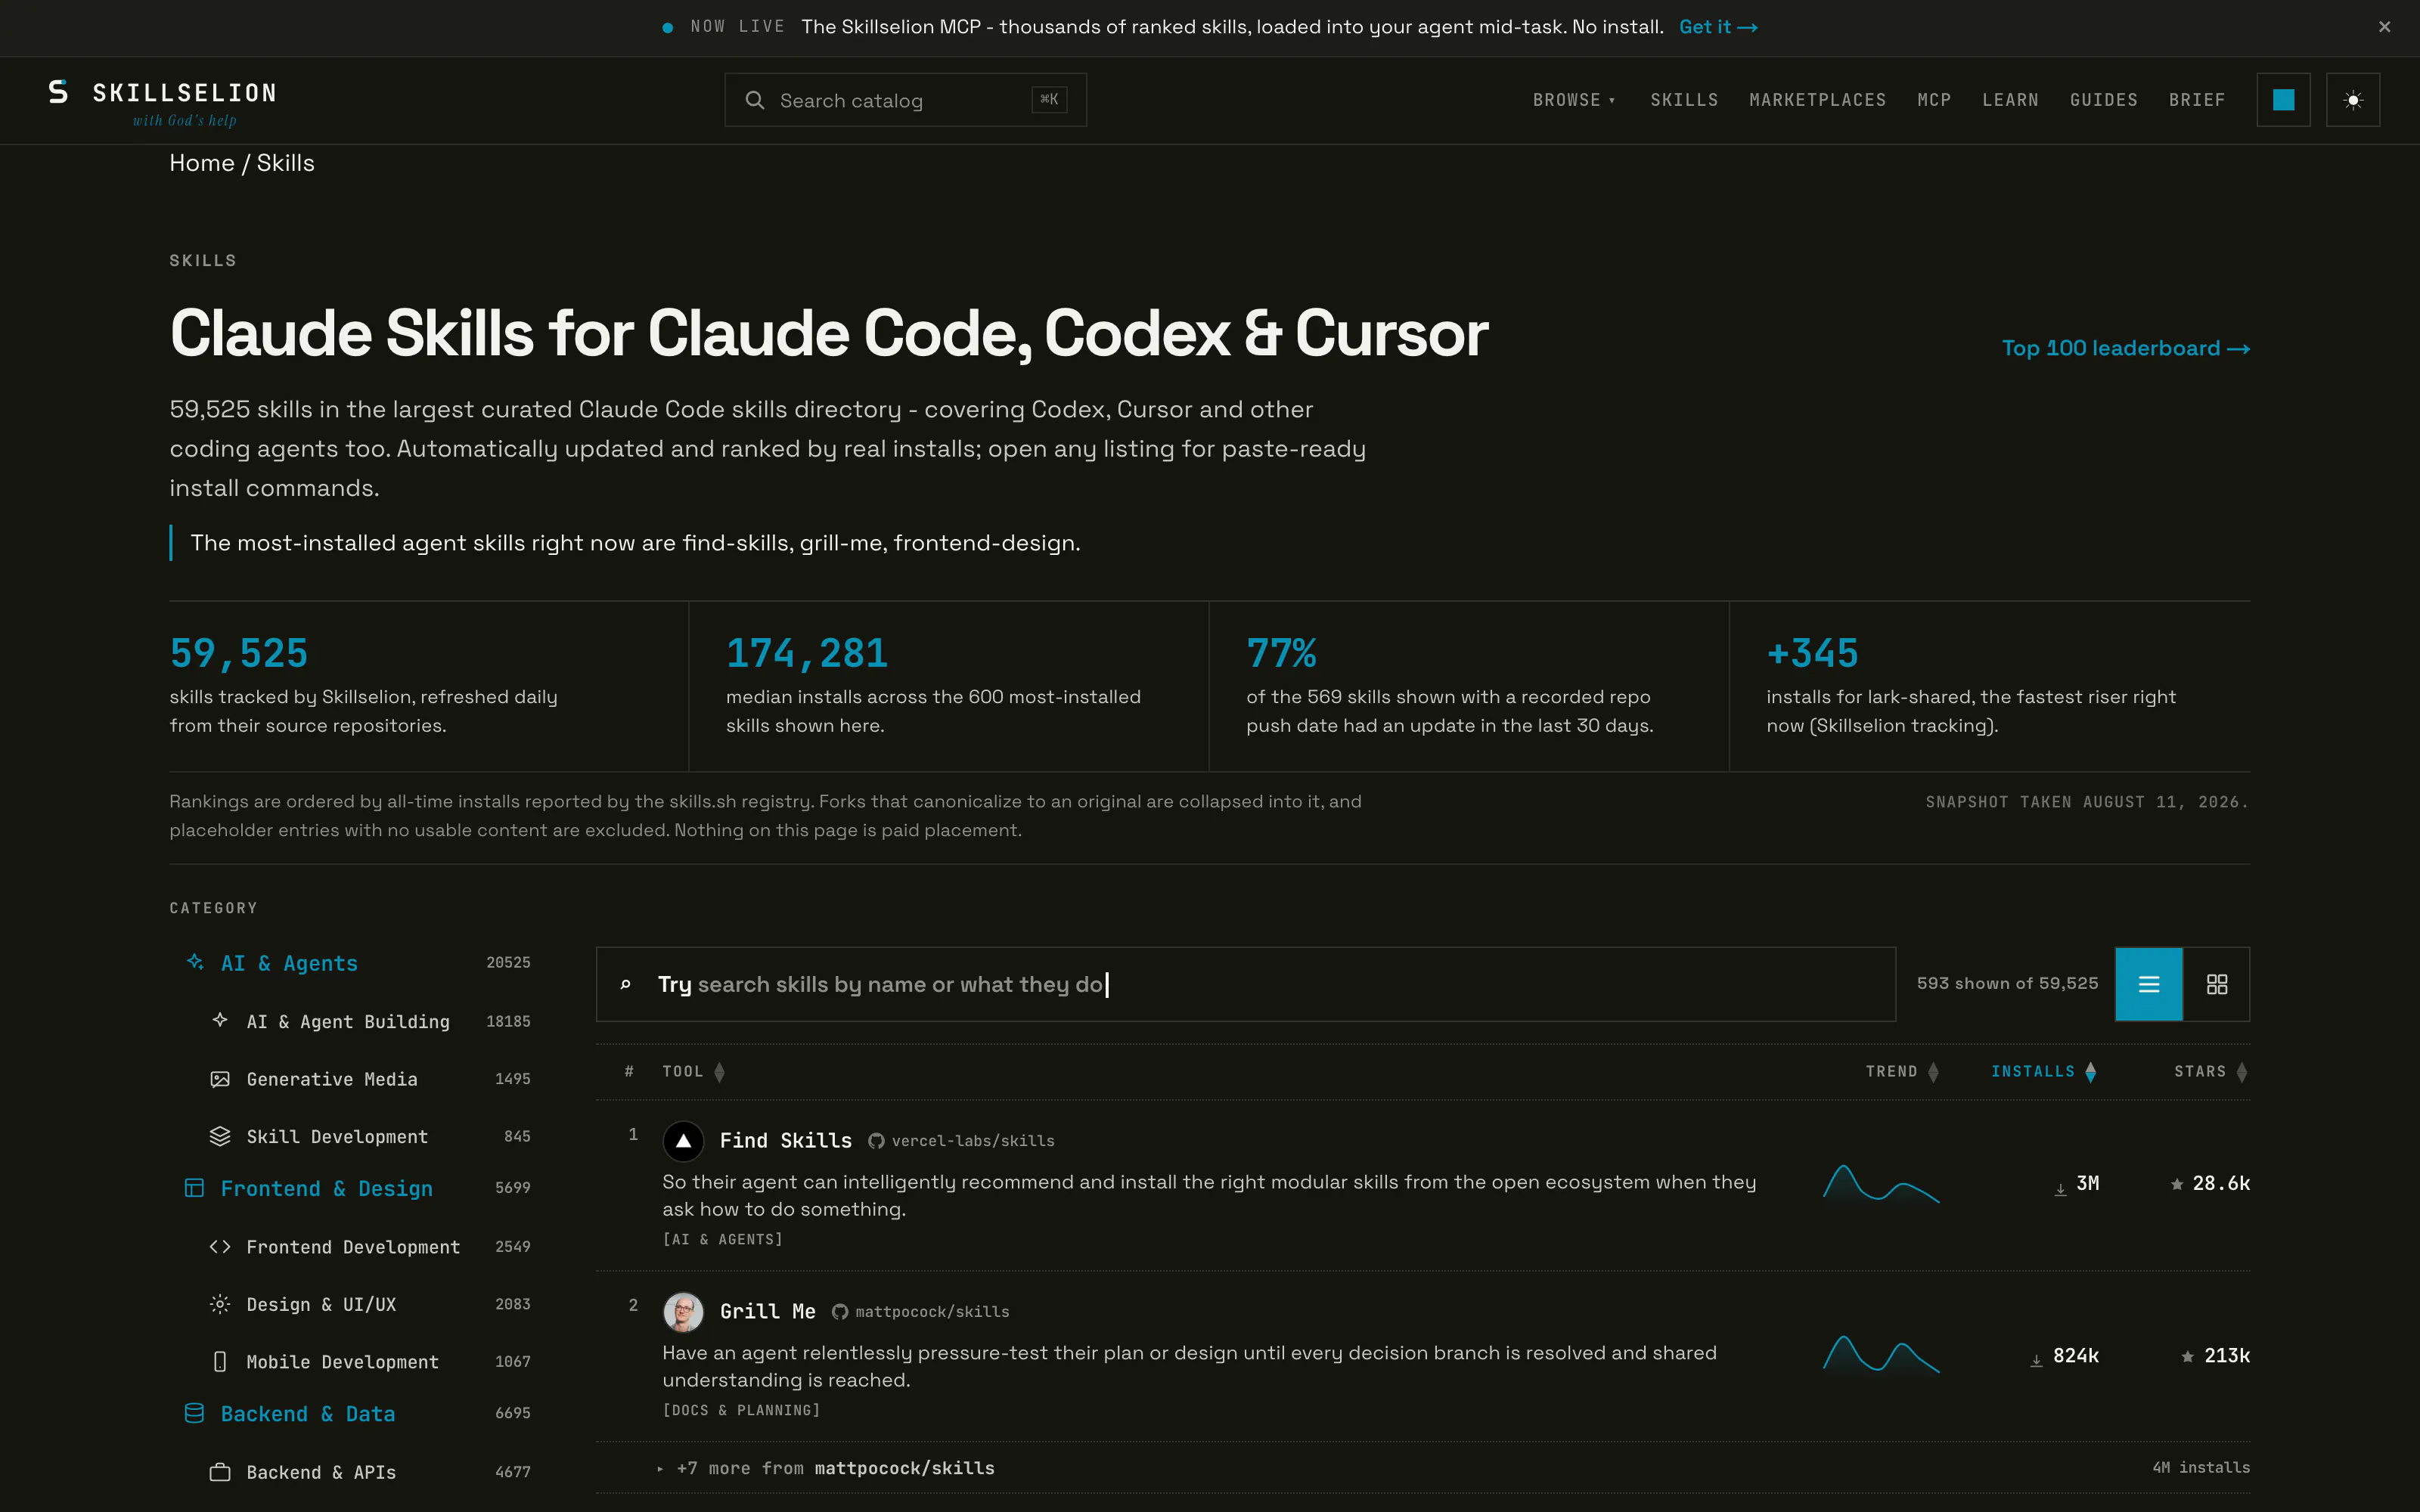This screenshot has width=2420, height=1512.
Task: Click the Backend & APIs briefcase icon
Action: click(220, 1472)
